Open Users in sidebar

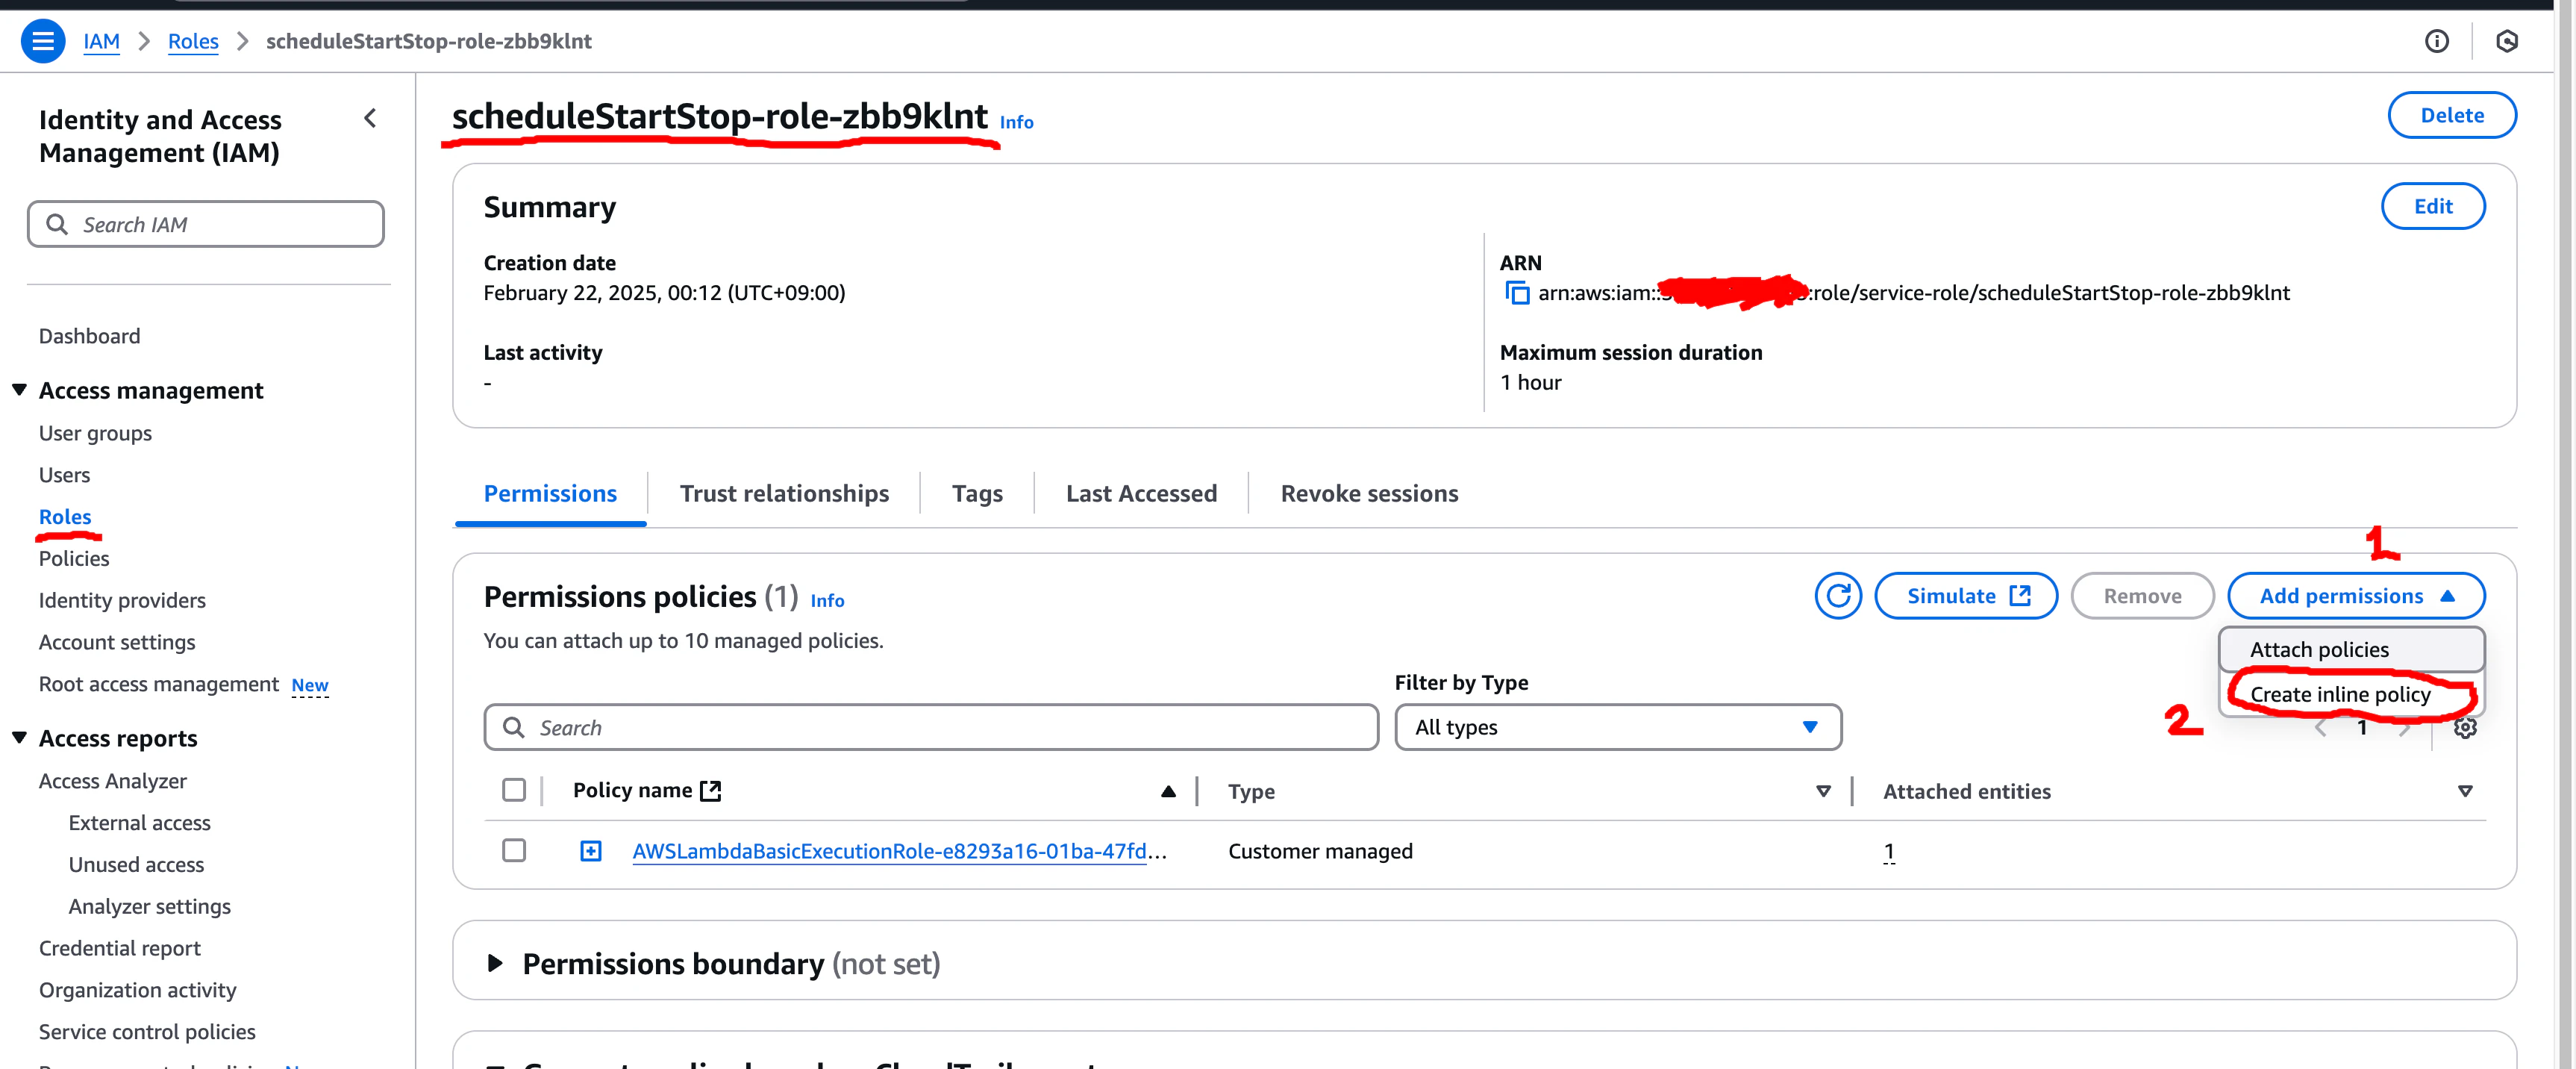pos(64,475)
